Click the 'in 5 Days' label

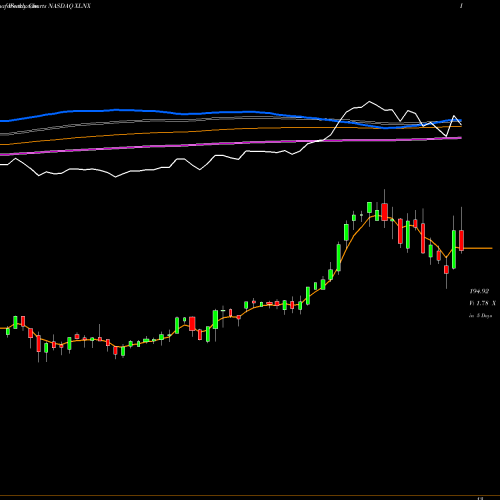click(480, 315)
